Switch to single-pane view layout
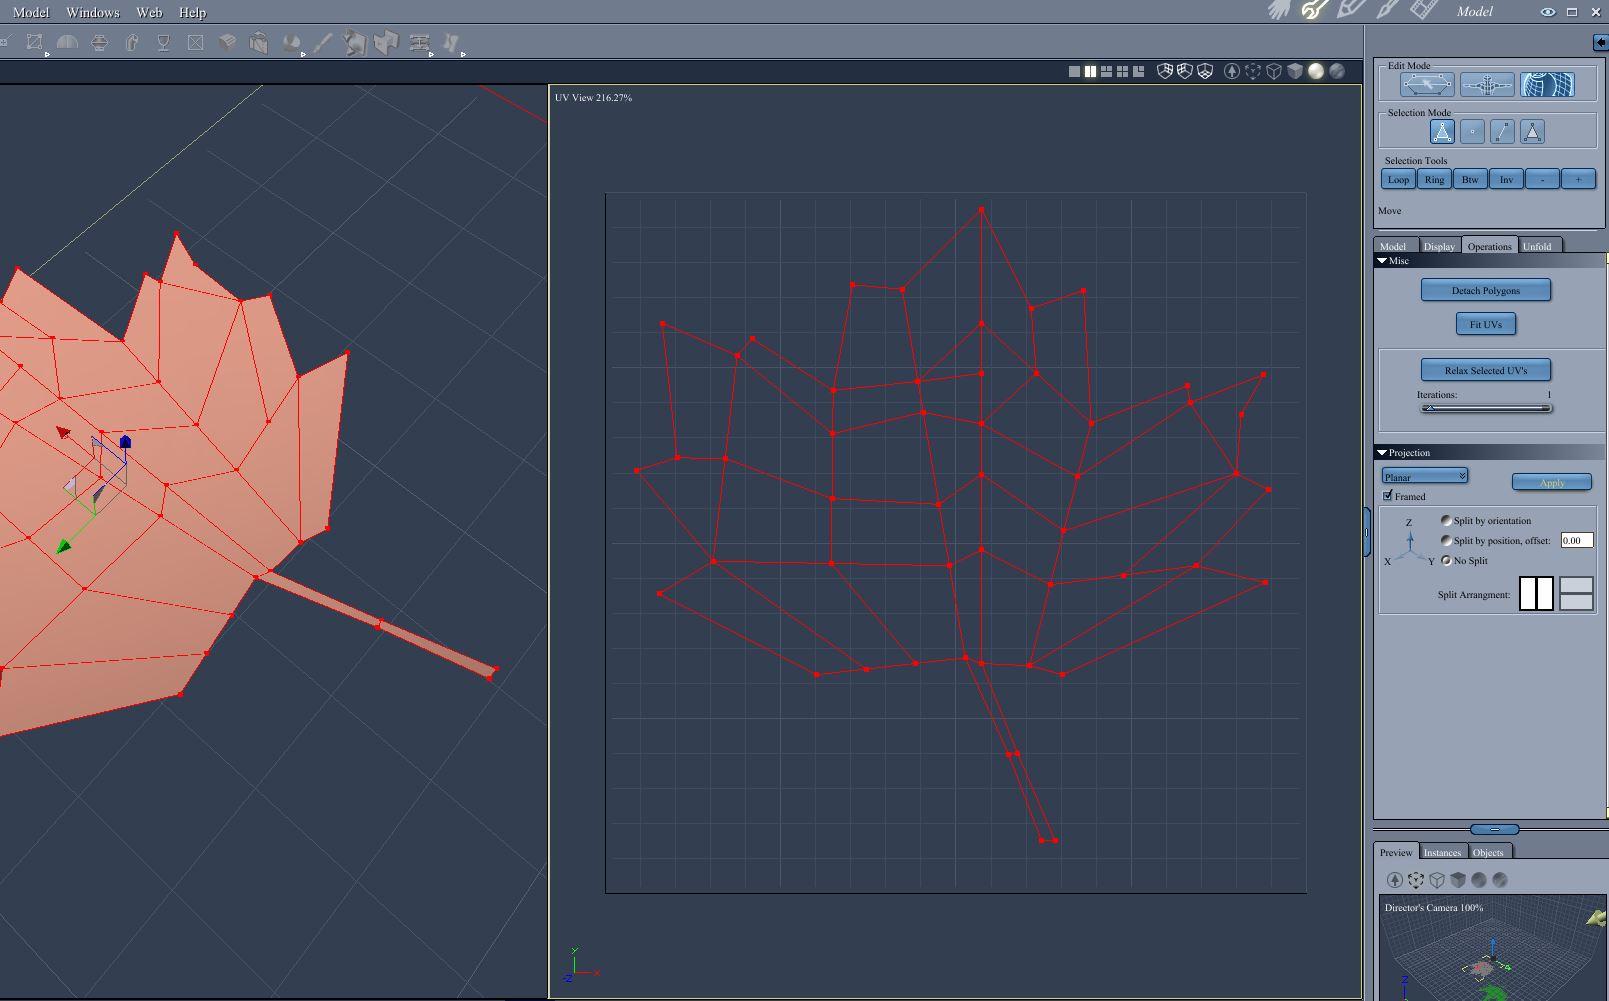 (1074, 71)
